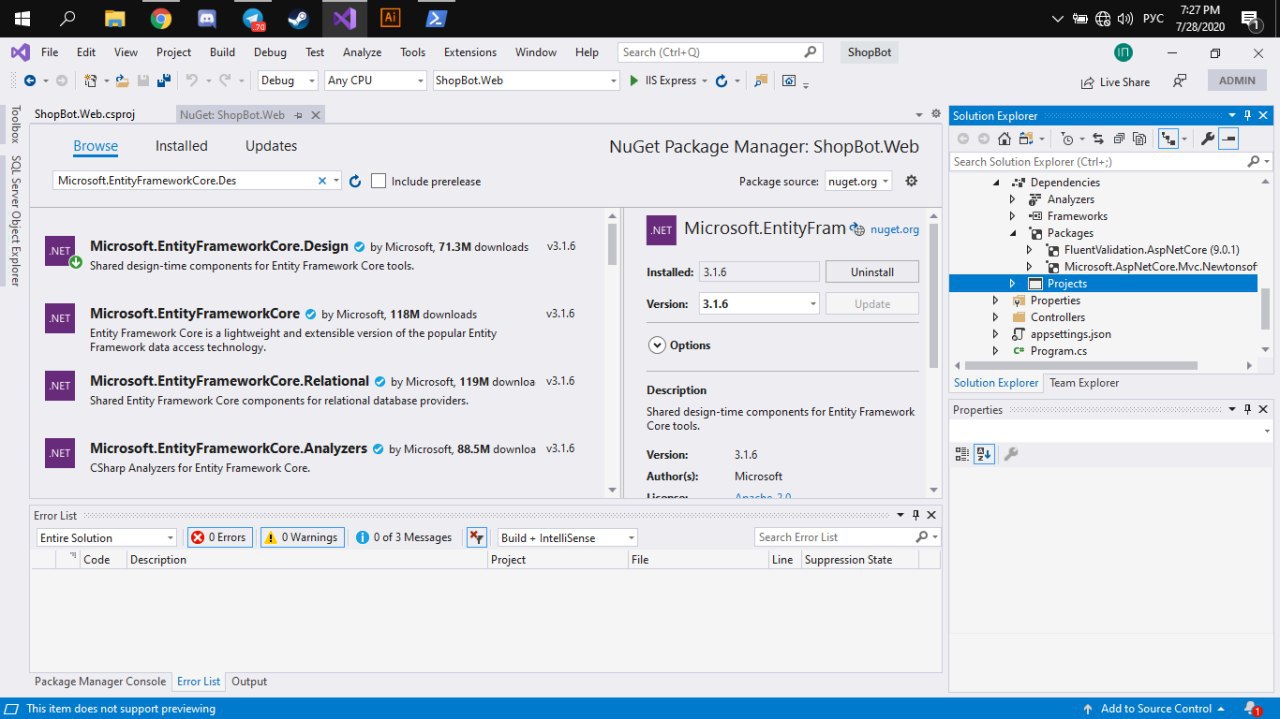The image size is (1280, 719).
Task: Refresh the NuGet package search results
Action: click(x=355, y=181)
